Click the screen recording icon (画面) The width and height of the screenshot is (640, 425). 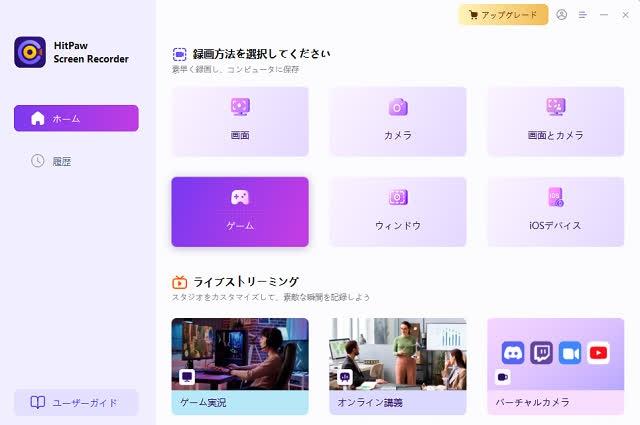[x=240, y=107]
